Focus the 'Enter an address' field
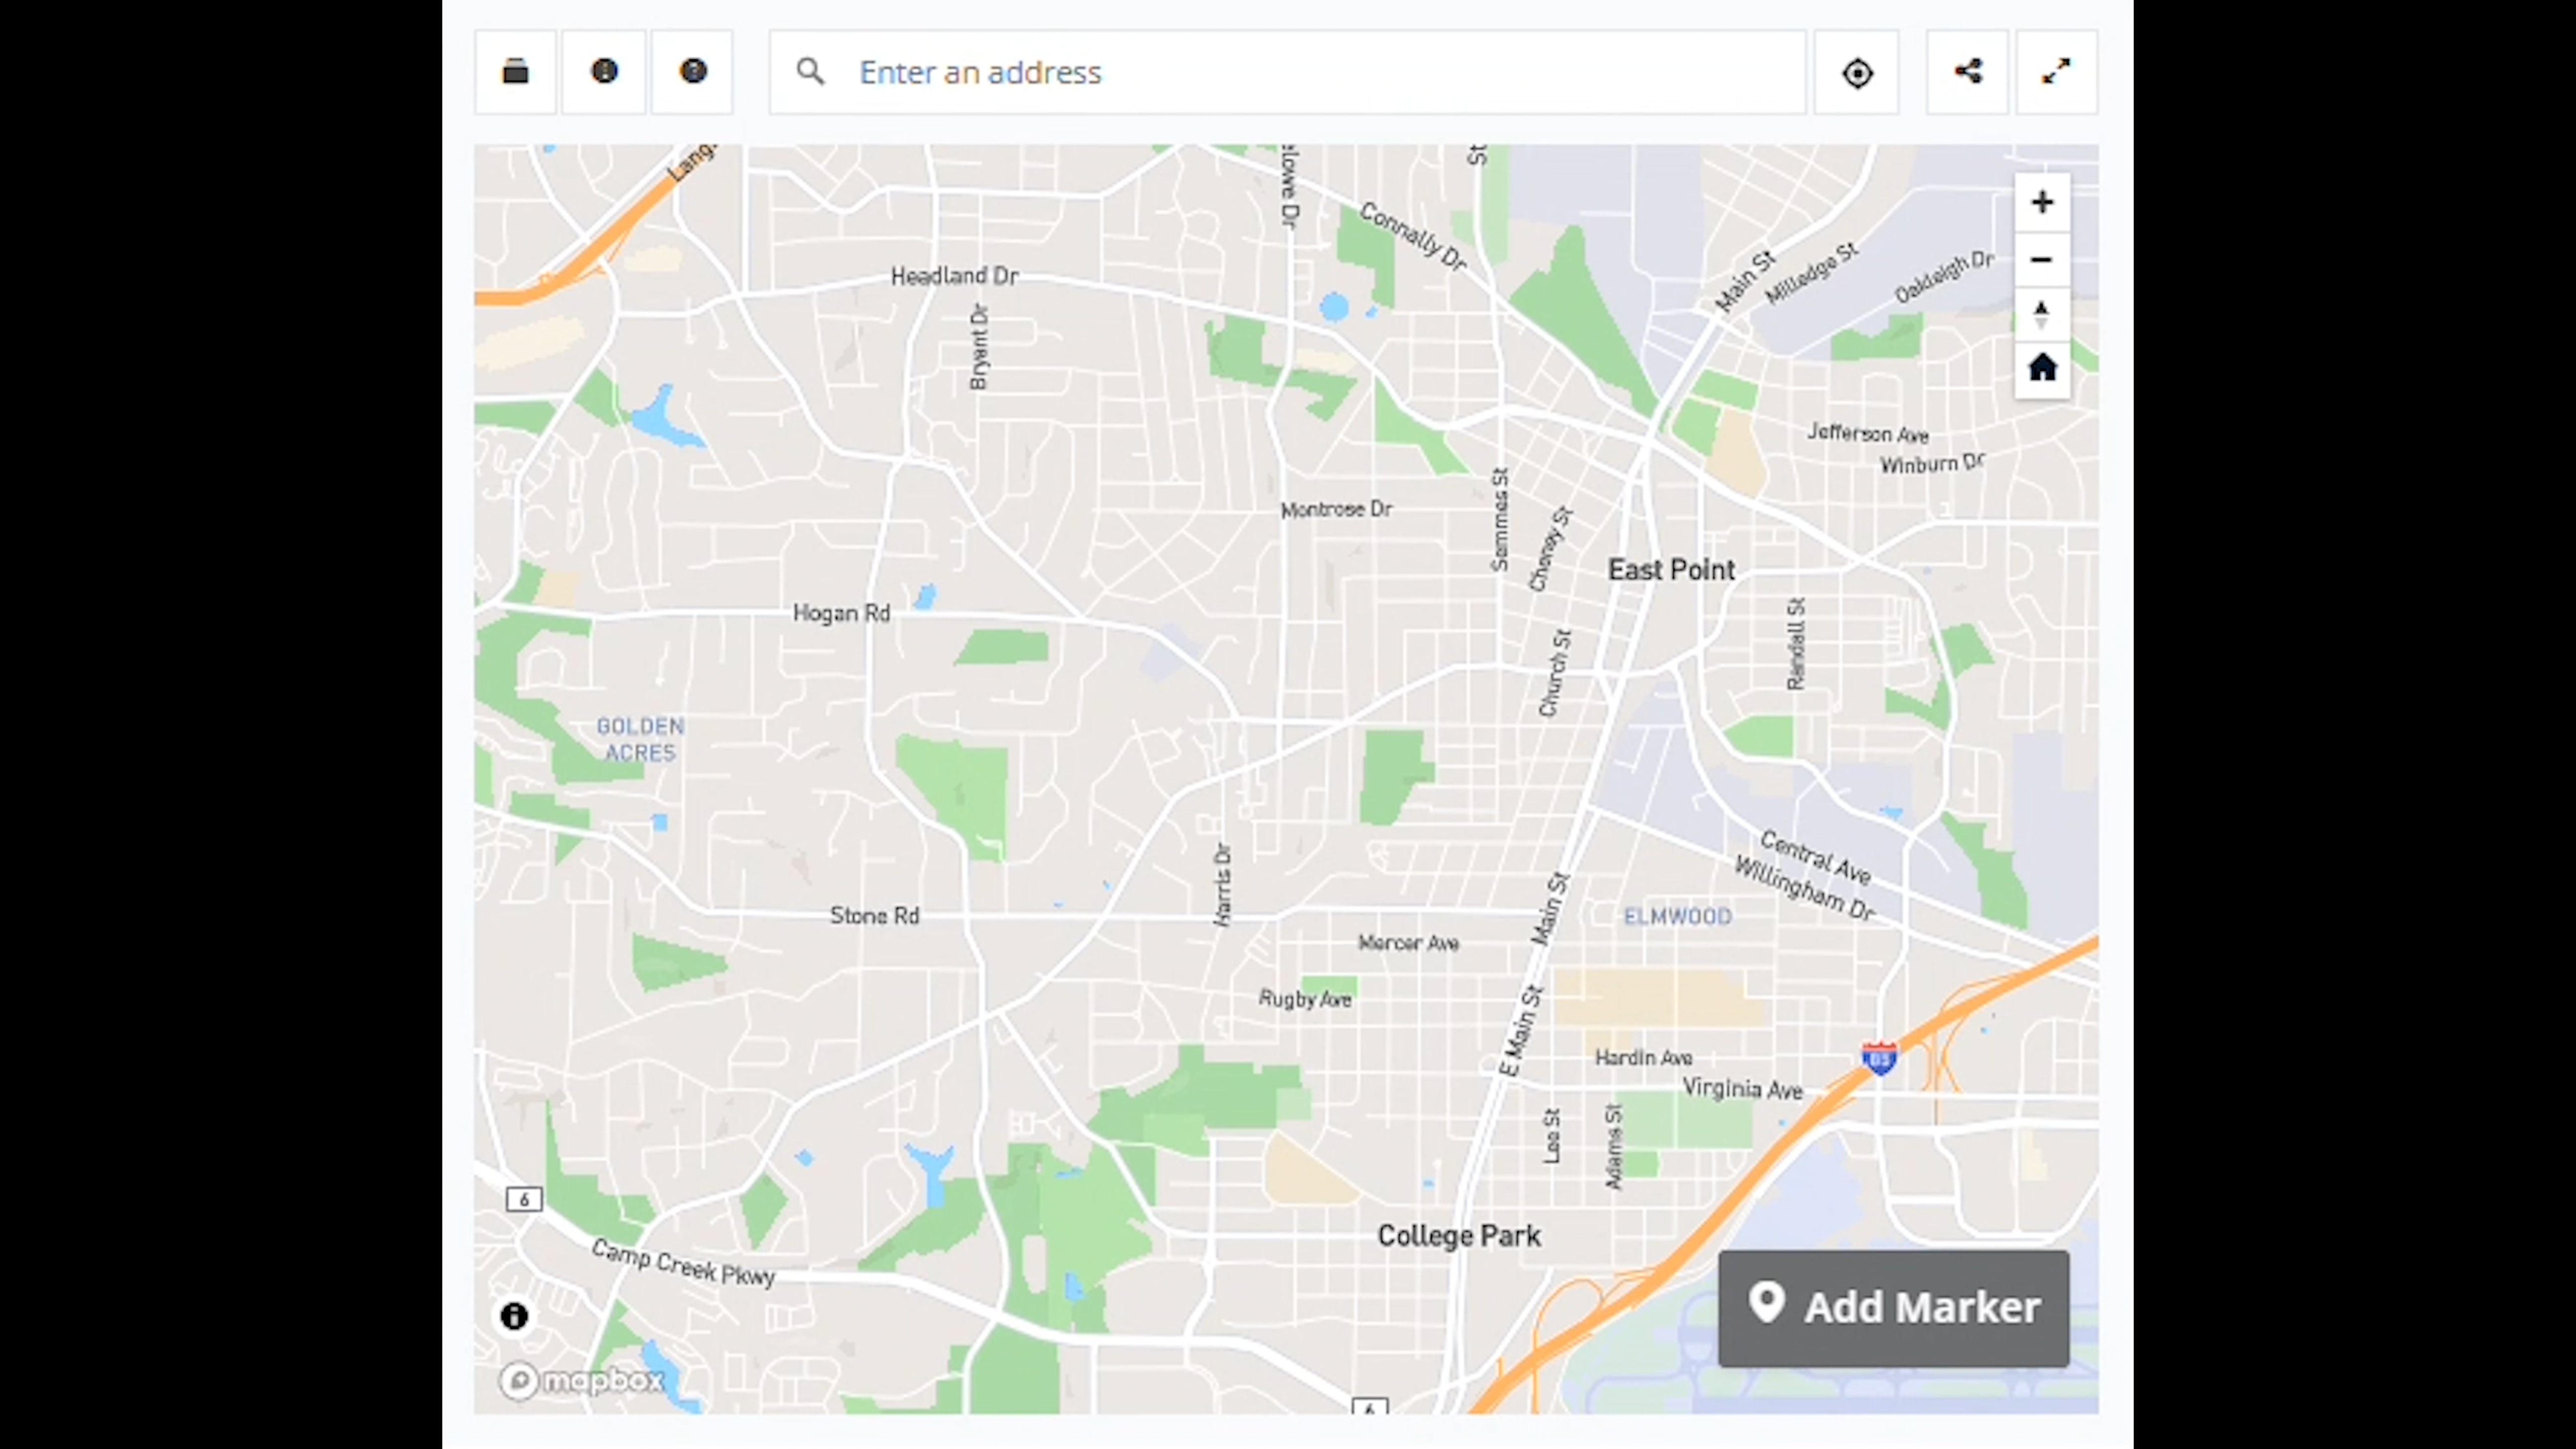Screen dimensions: 2576x1449 (x=1288, y=72)
